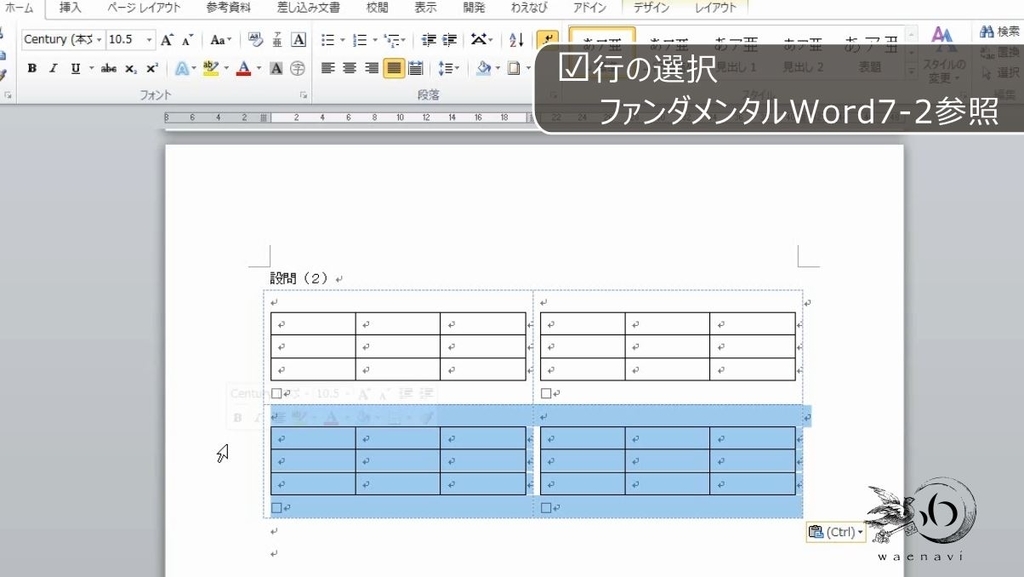Image resolution: width=1024 pixels, height=577 pixels.
Task: Open the Century font name dropdown
Action: coord(99,40)
